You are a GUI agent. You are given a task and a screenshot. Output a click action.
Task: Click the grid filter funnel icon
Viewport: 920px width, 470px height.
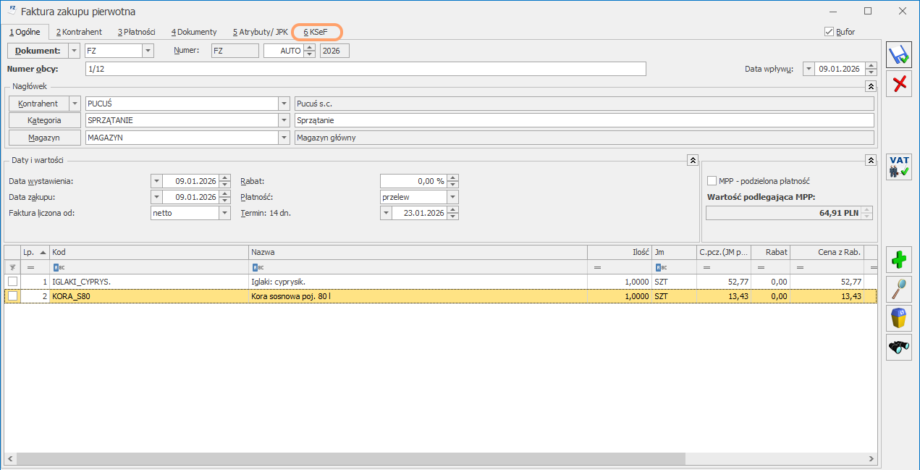[12, 268]
